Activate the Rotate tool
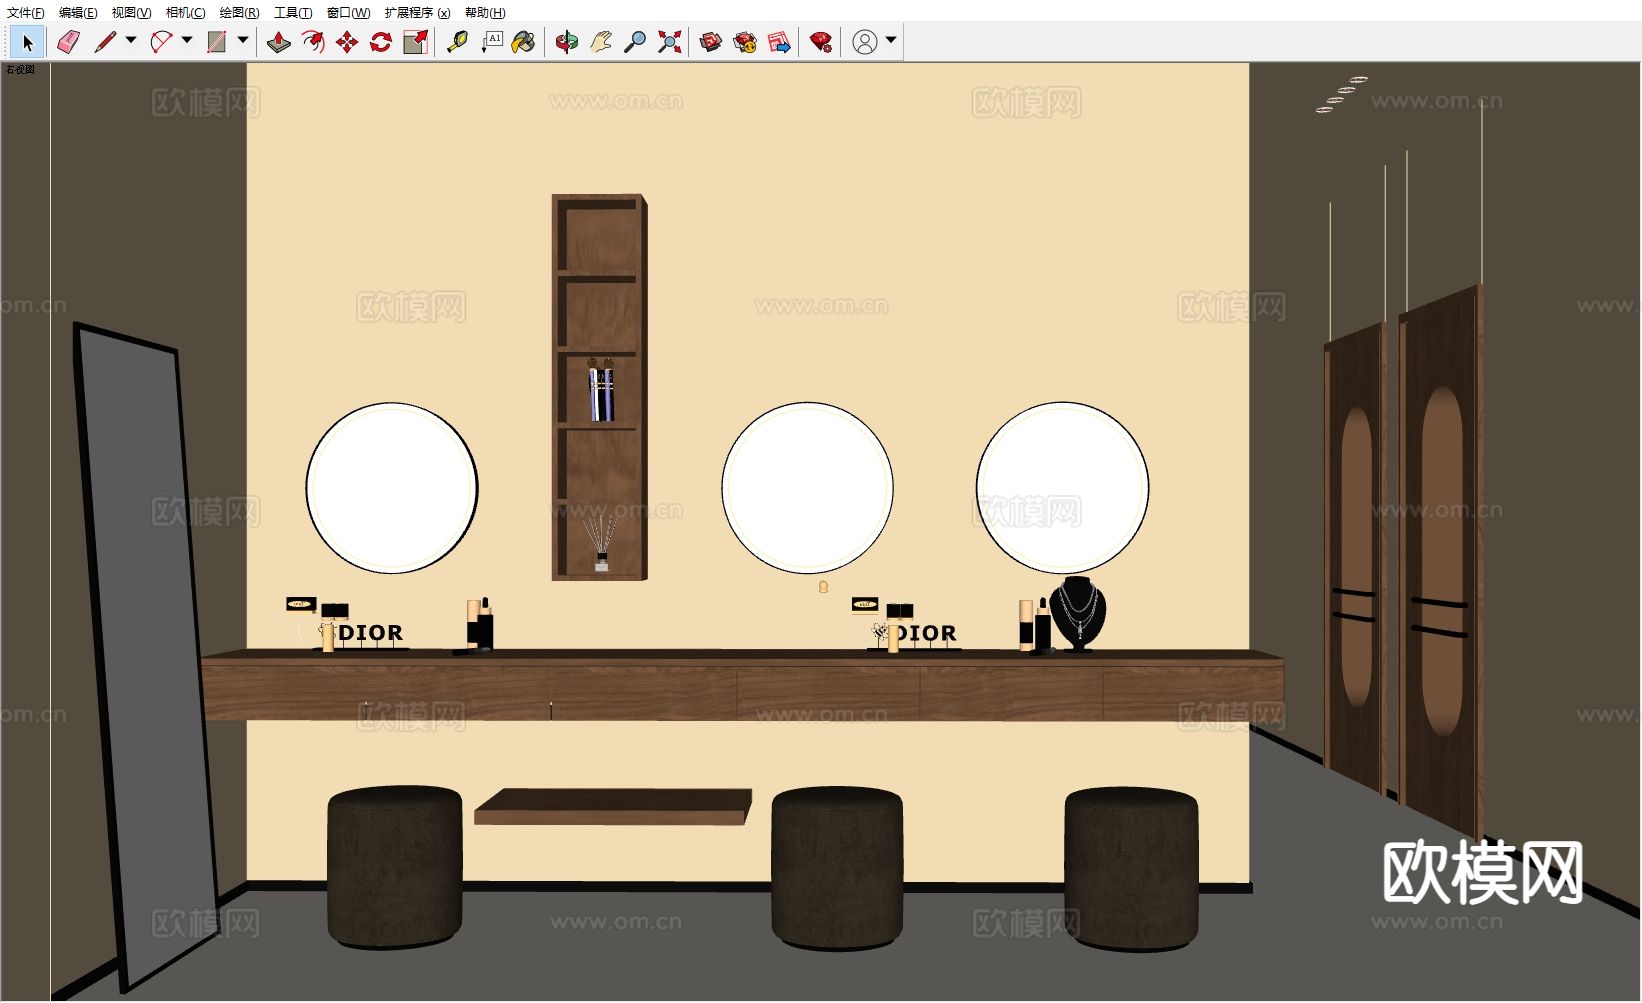The height and width of the screenshot is (1003, 1642). 381,42
